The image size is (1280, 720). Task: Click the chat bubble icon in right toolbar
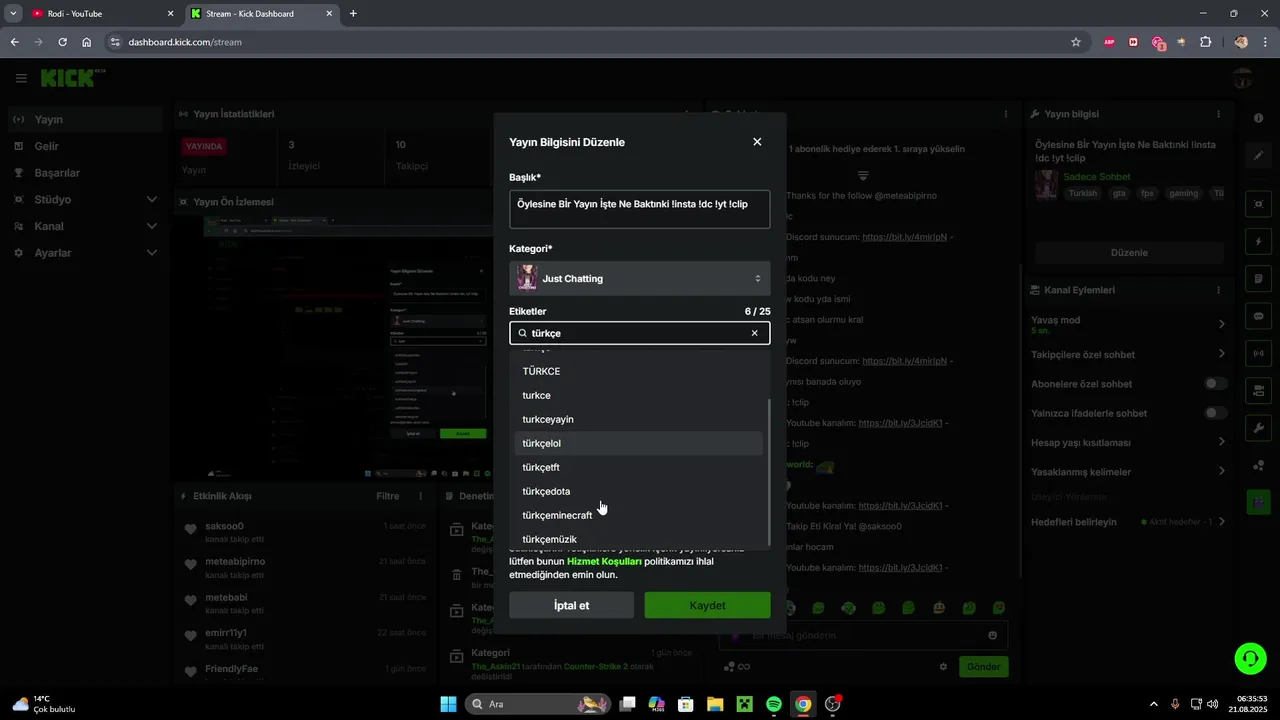pos(1258,315)
